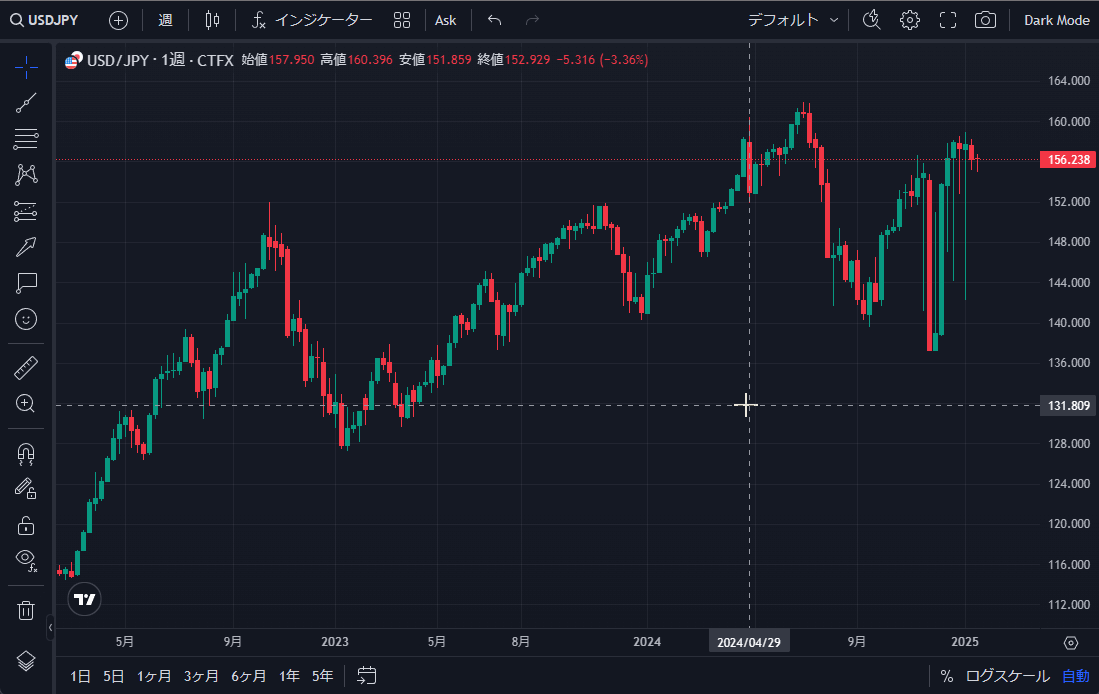Collapse the left drawing toolbar
This screenshot has width=1099, height=694.
click(x=50, y=627)
